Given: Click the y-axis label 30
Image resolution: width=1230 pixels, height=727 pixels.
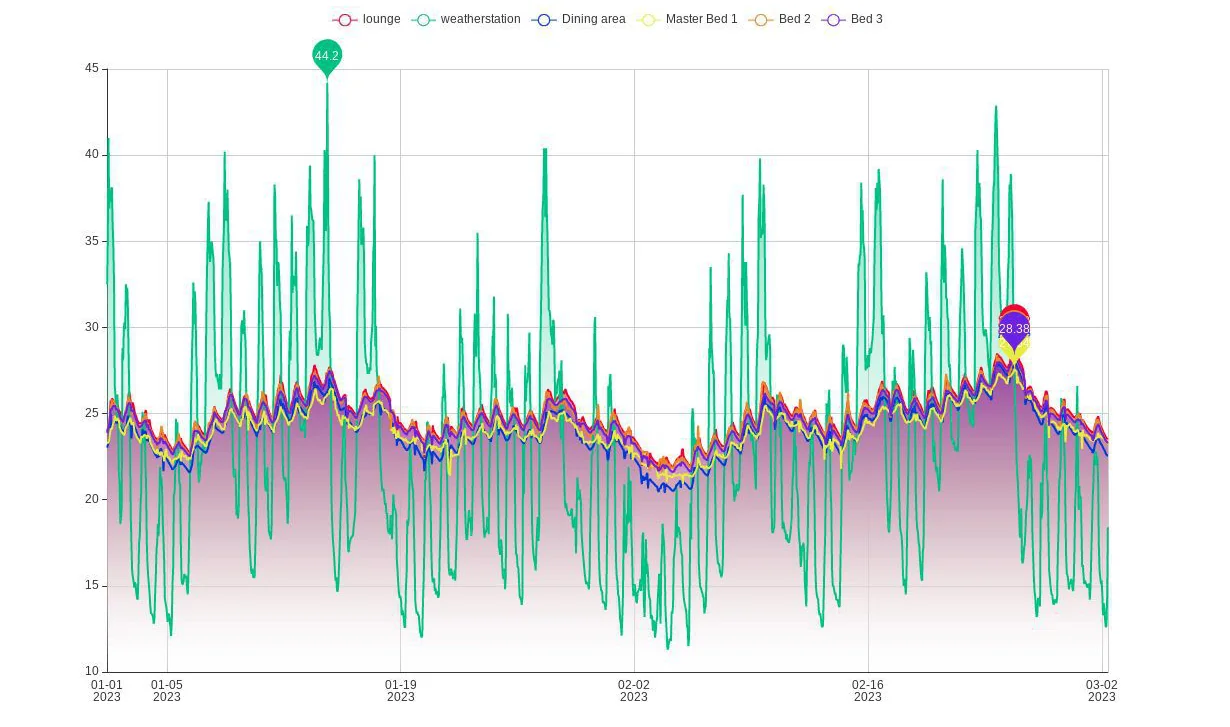Looking at the screenshot, I should [x=92, y=327].
